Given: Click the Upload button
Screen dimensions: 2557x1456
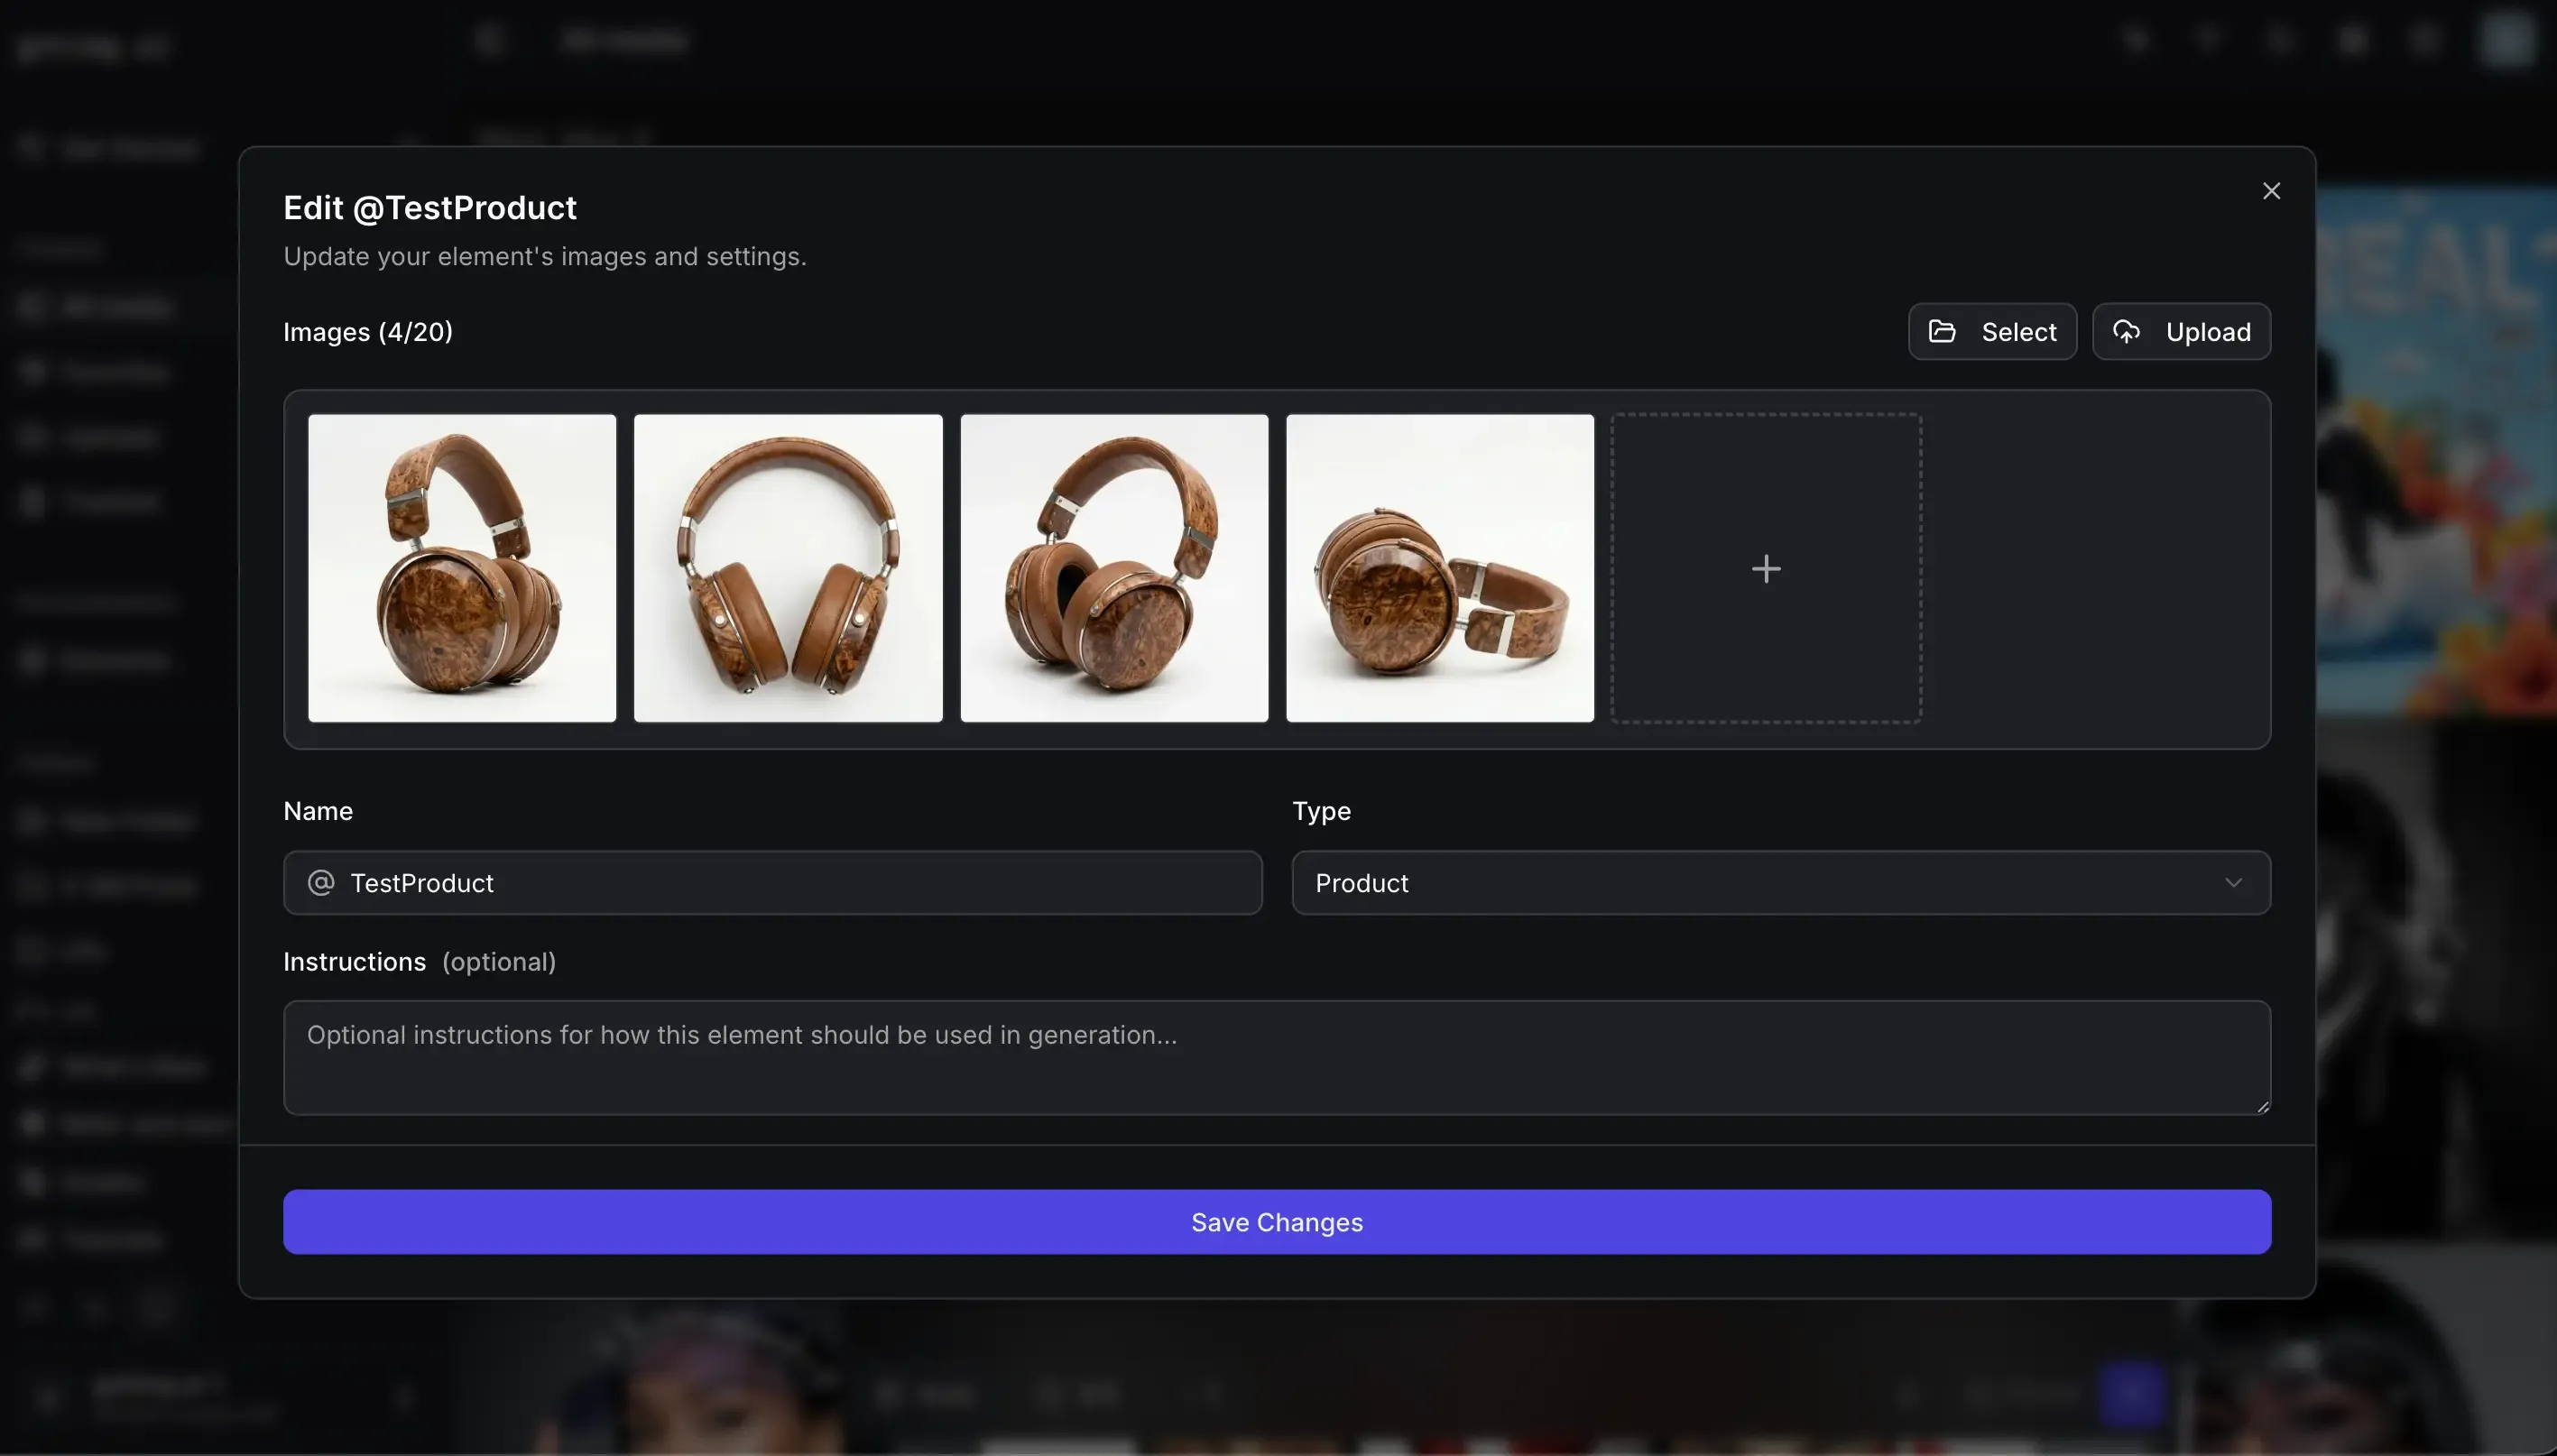Looking at the screenshot, I should 2181,331.
